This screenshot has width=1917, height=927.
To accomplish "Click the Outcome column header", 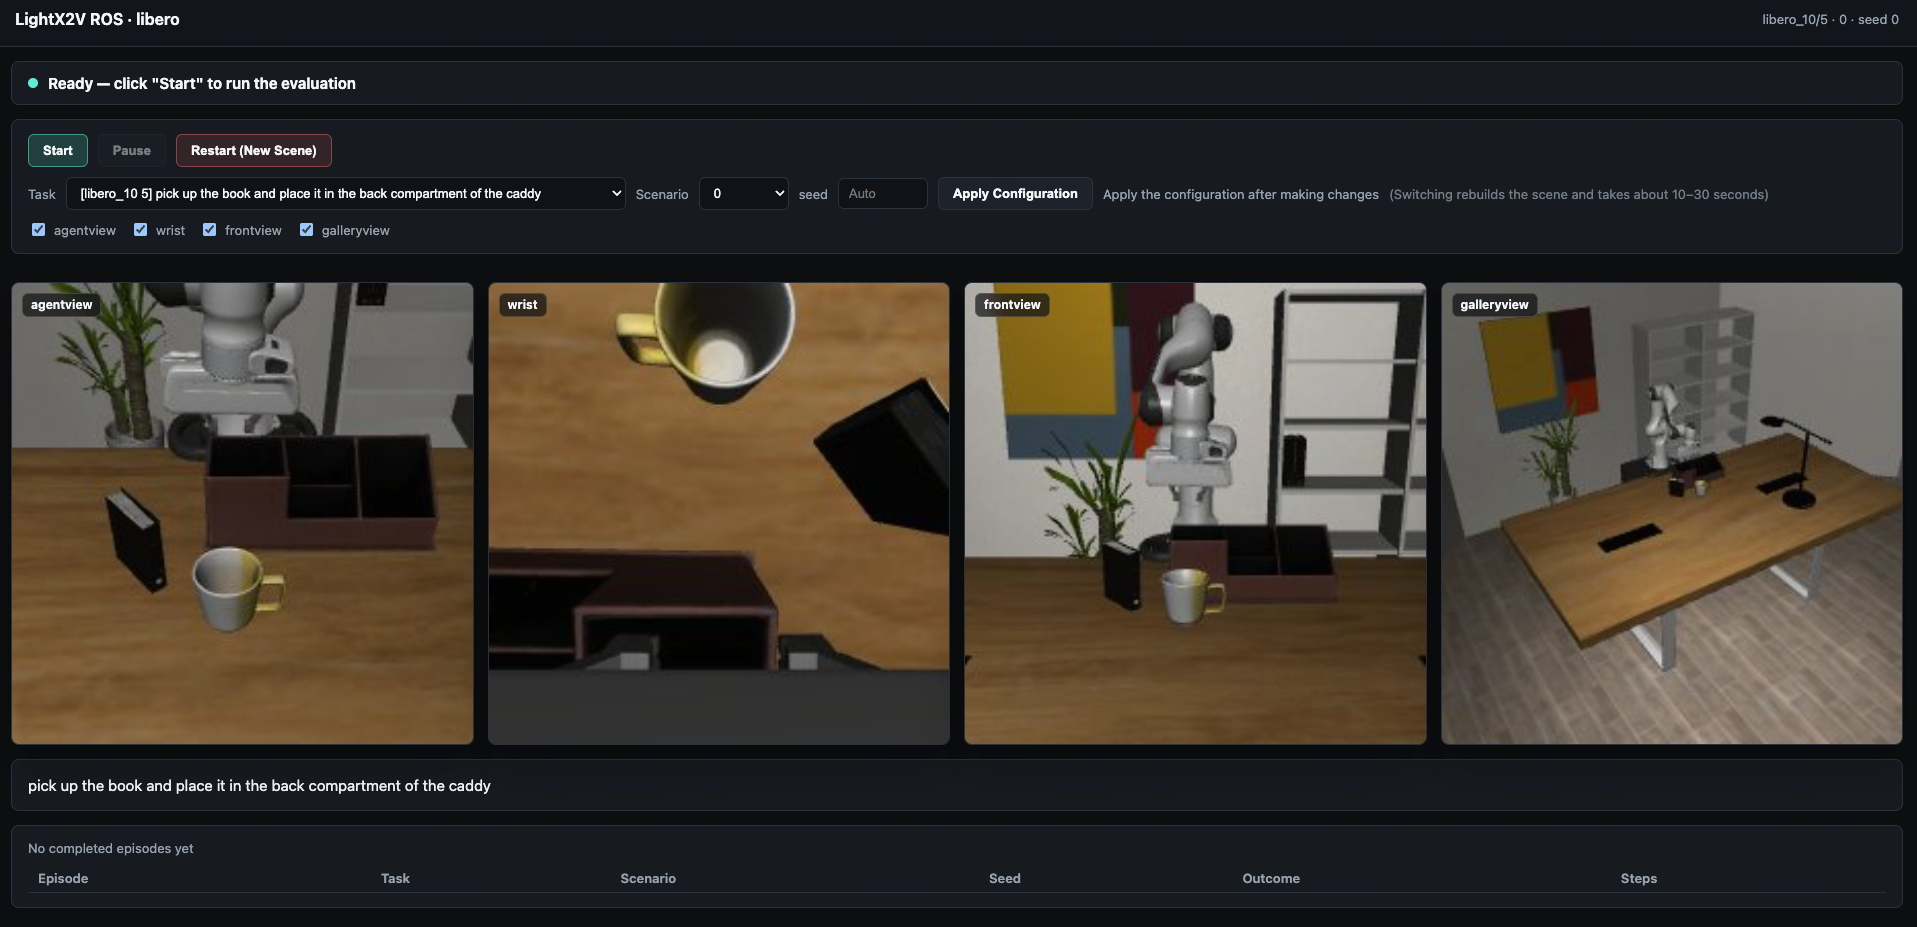I will click(1271, 878).
